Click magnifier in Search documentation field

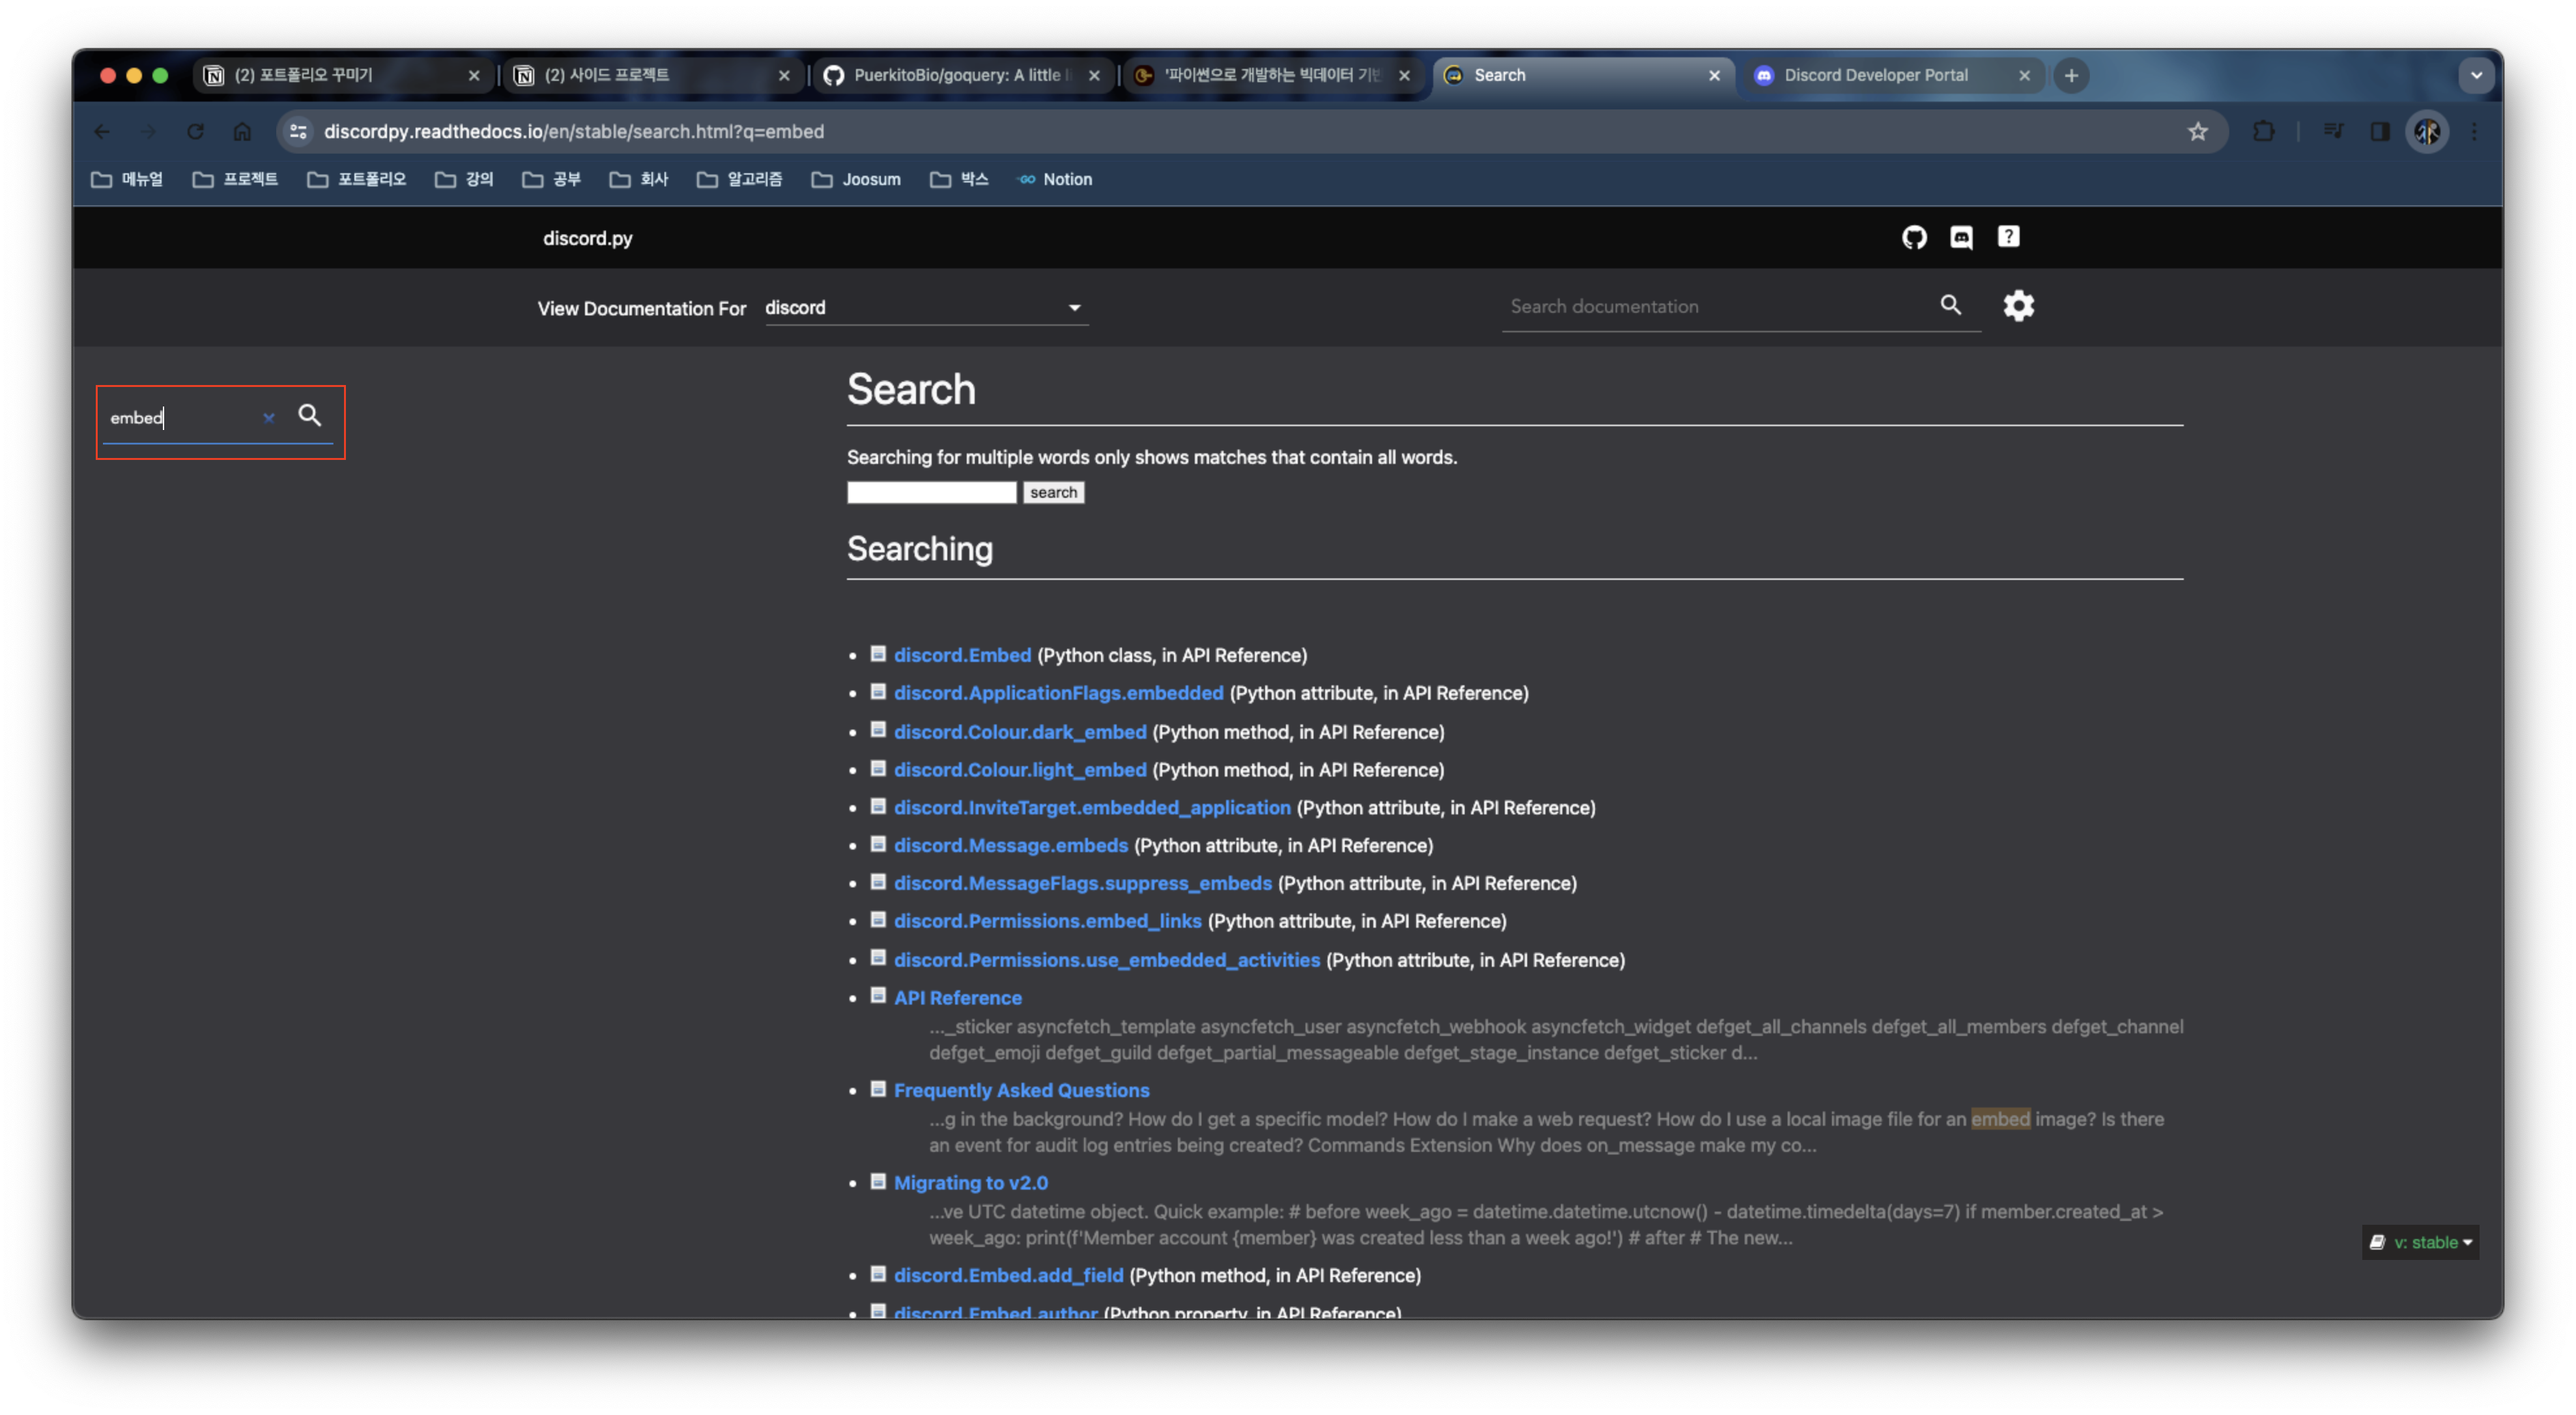[1950, 305]
